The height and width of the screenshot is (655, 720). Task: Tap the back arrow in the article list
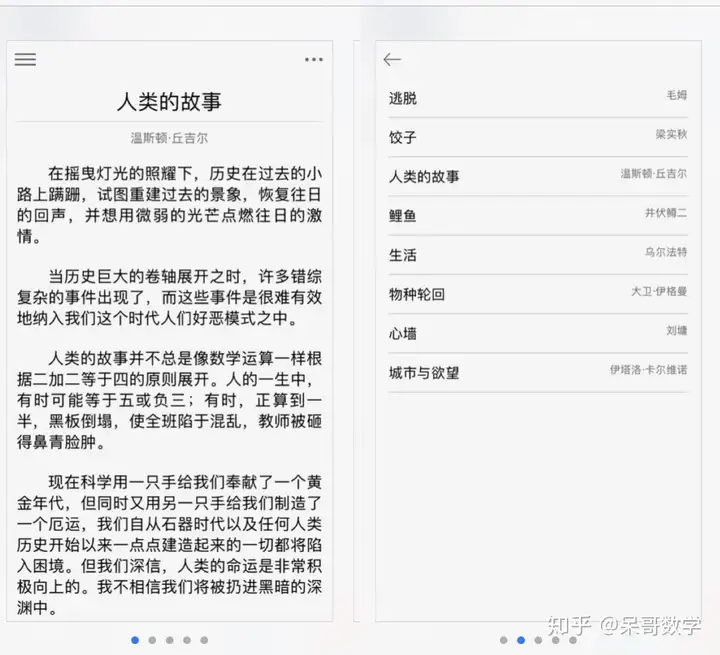click(x=392, y=60)
